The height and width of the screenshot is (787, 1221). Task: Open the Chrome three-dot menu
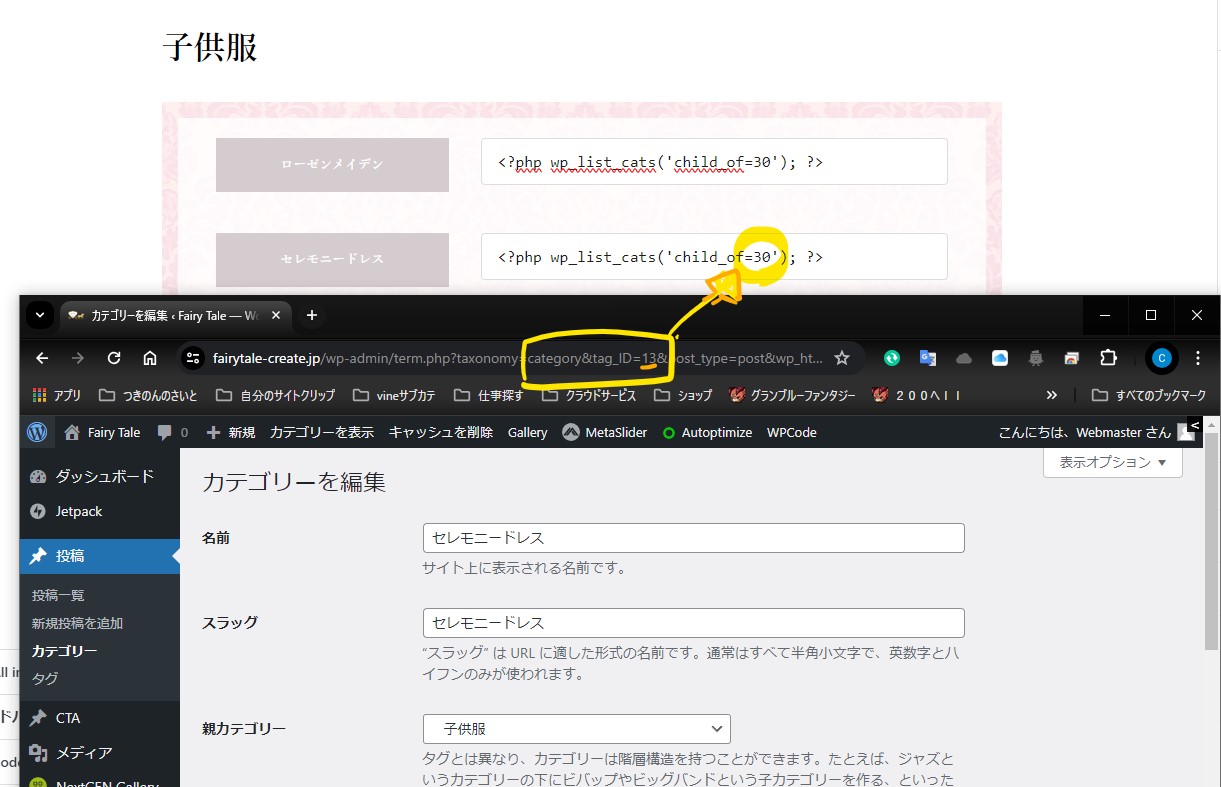pos(1197,358)
